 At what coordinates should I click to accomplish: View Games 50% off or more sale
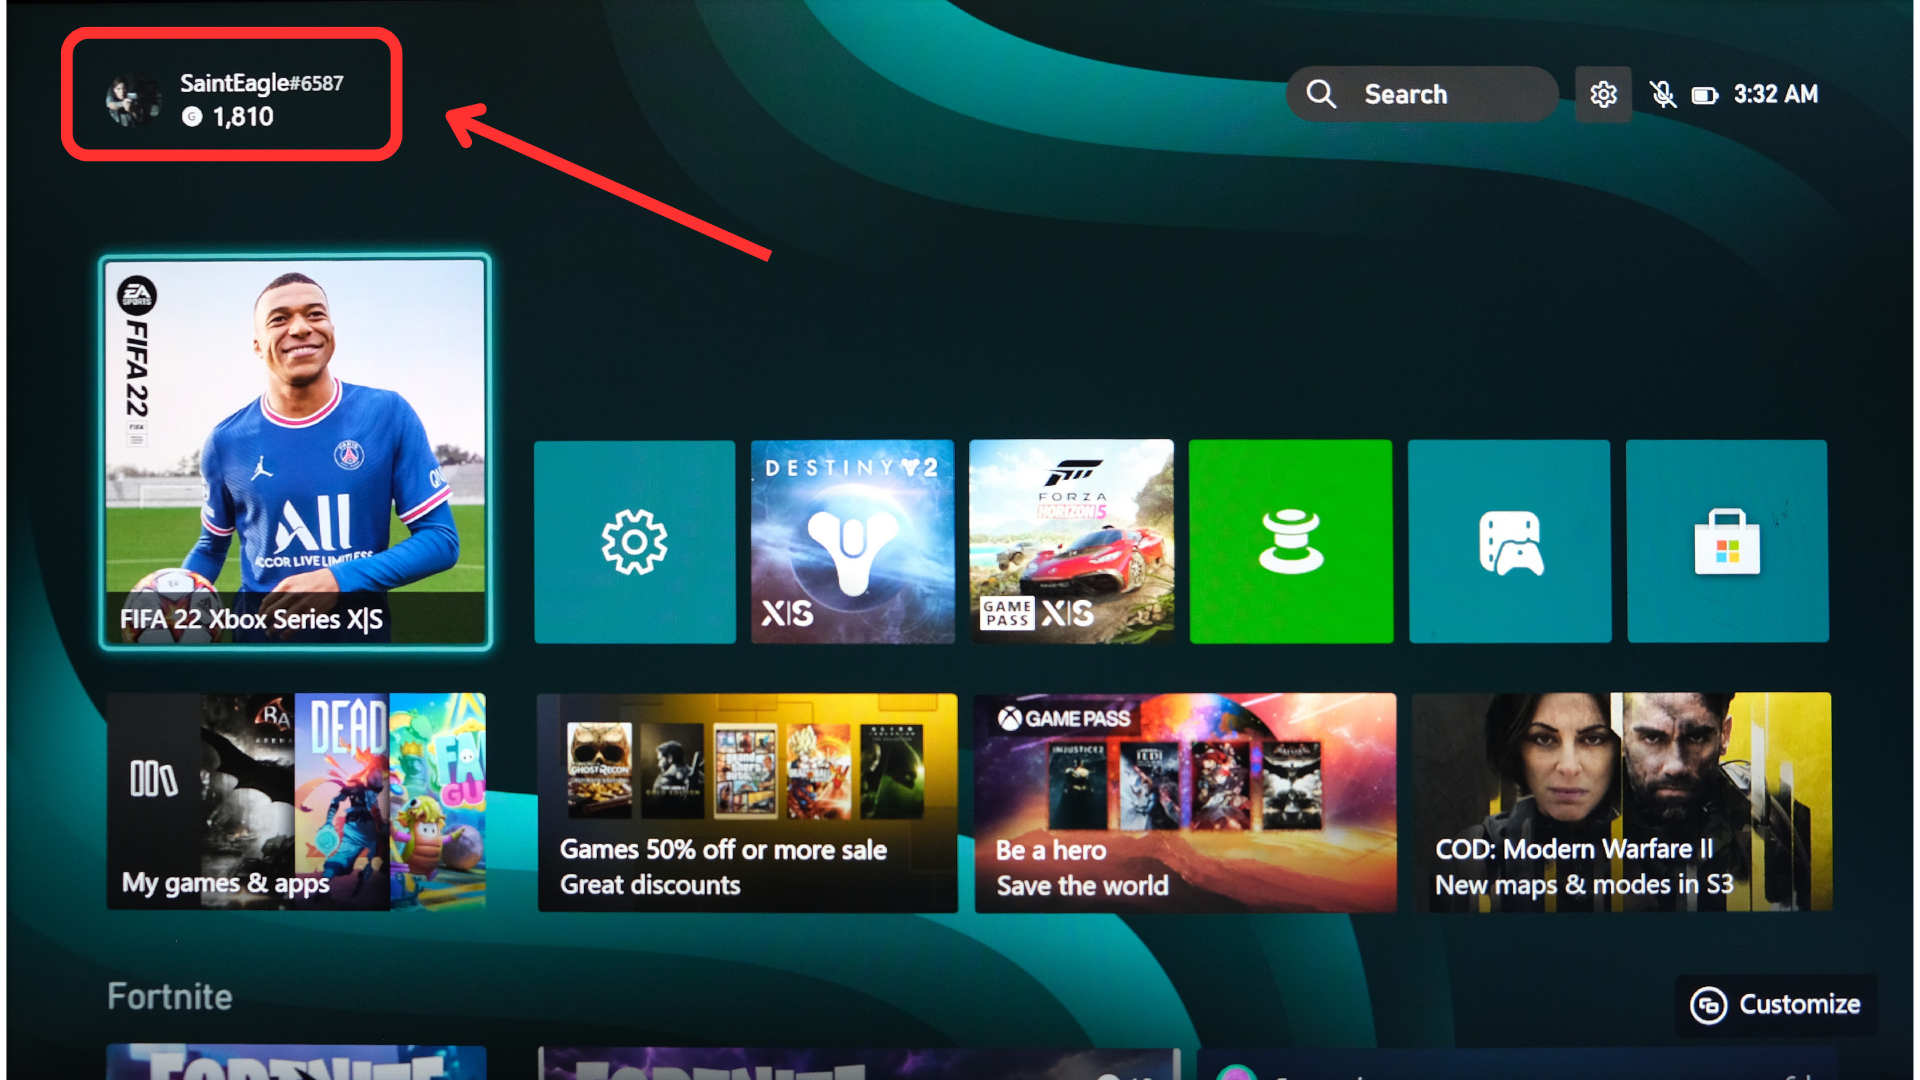tap(747, 802)
